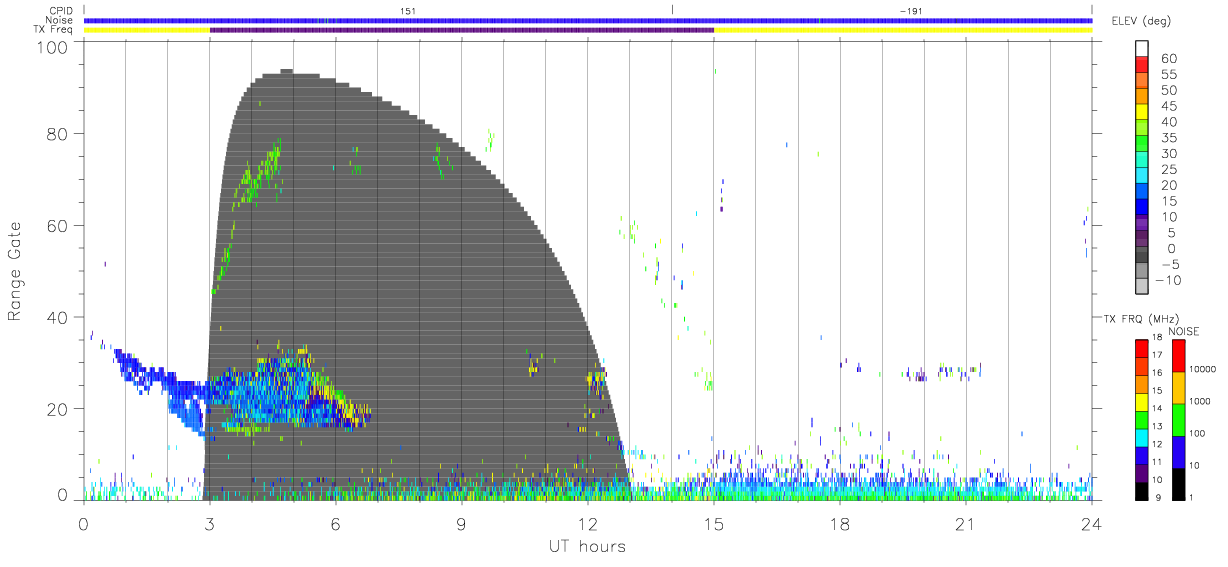Click the UT hours axis title
This screenshot has width=1228, height=567.
click(587, 546)
